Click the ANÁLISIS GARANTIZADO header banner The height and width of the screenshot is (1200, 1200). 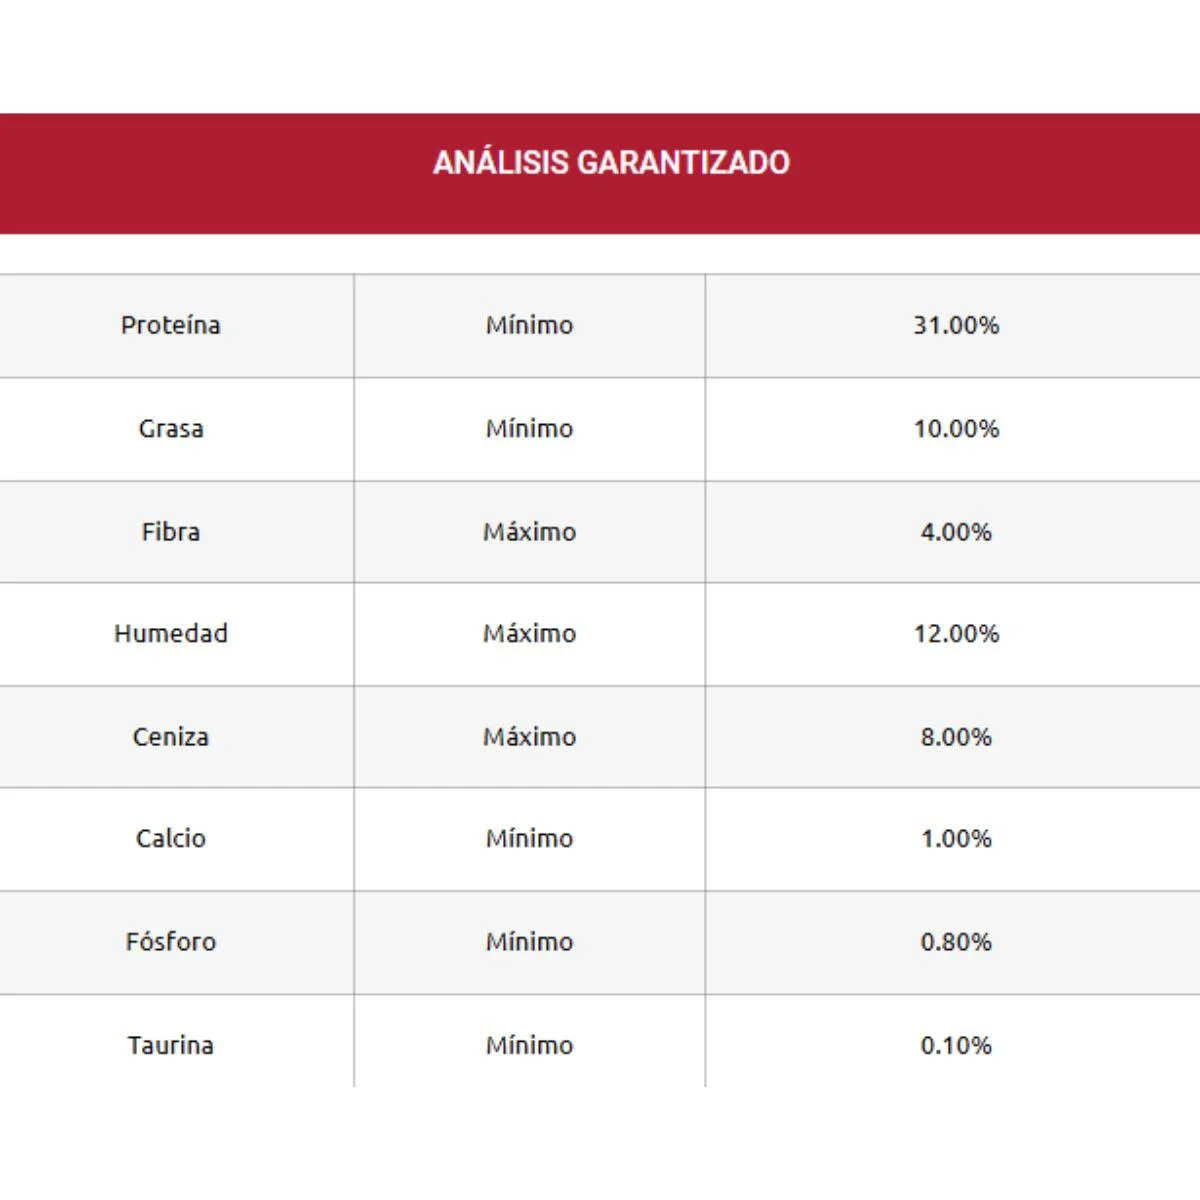pos(611,163)
